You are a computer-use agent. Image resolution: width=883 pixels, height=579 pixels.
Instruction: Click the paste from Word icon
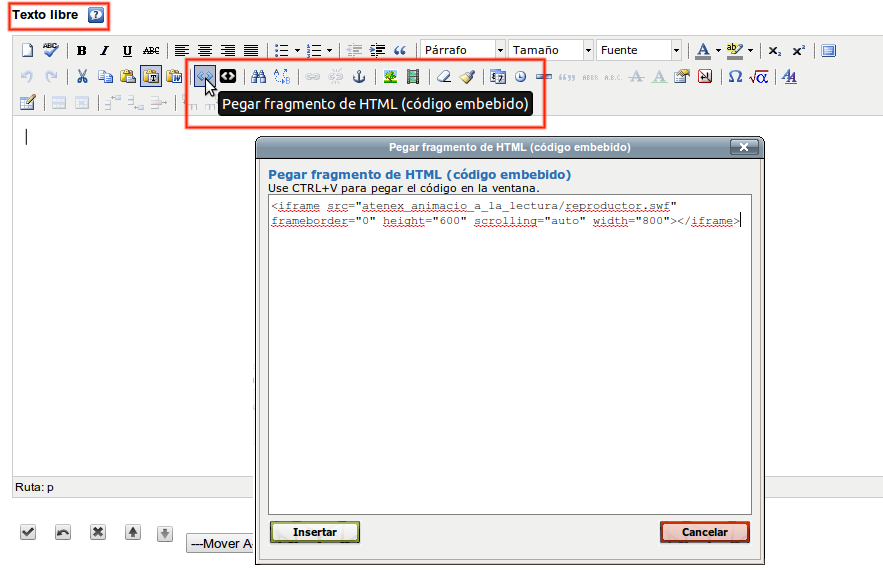tap(176, 76)
